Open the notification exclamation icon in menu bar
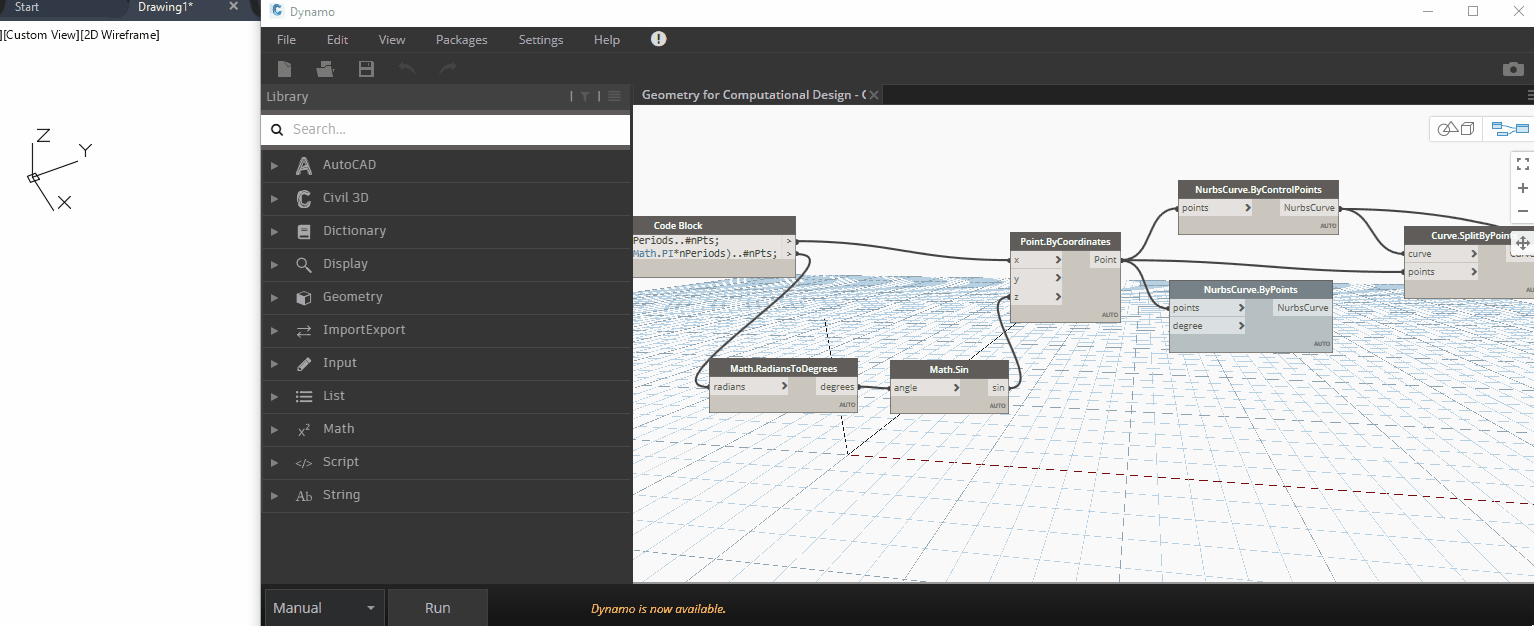 (658, 39)
